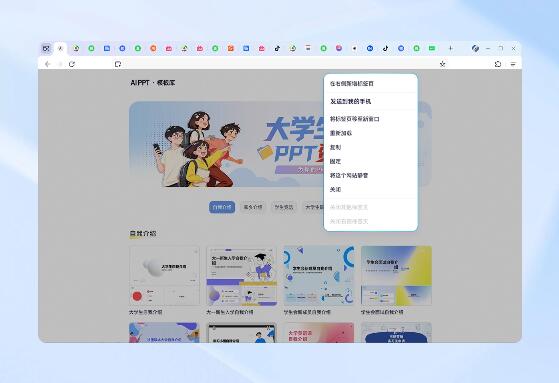The image size is (559, 383).
Task: Click the 大学生自我介绍 caption text
Action: (145, 312)
